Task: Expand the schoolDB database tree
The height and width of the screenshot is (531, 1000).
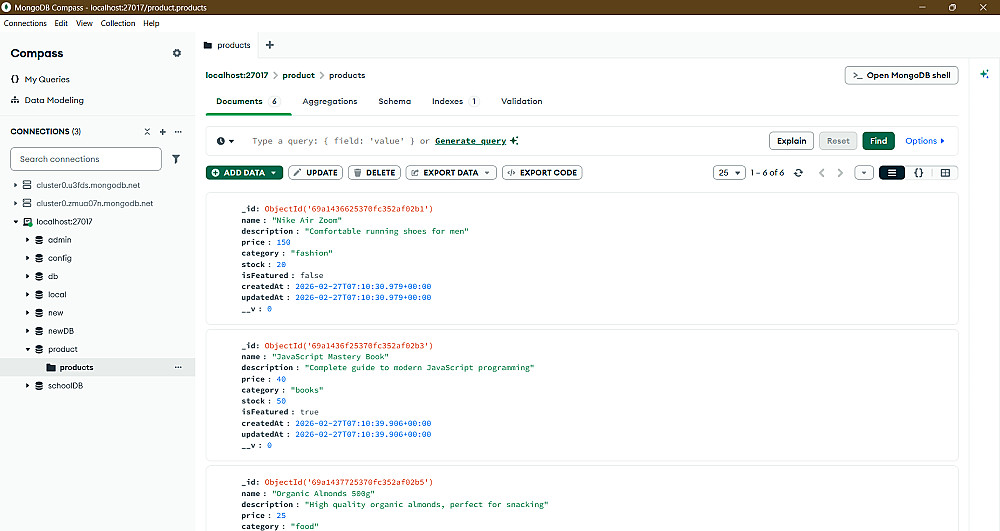Action: [x=28, y=386]
